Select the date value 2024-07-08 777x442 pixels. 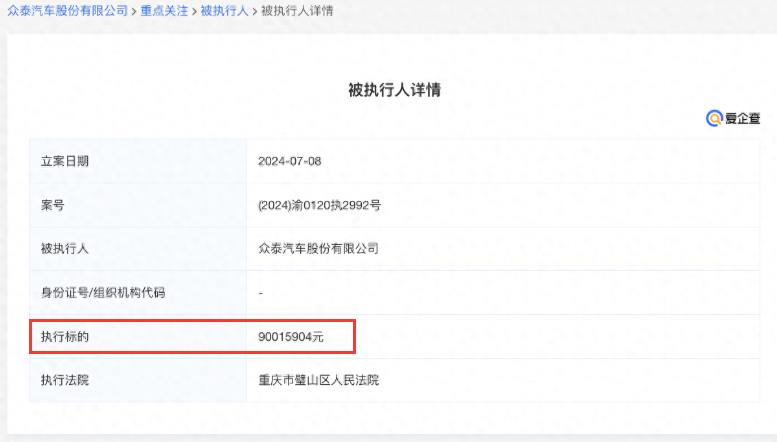tap(289, 161)
